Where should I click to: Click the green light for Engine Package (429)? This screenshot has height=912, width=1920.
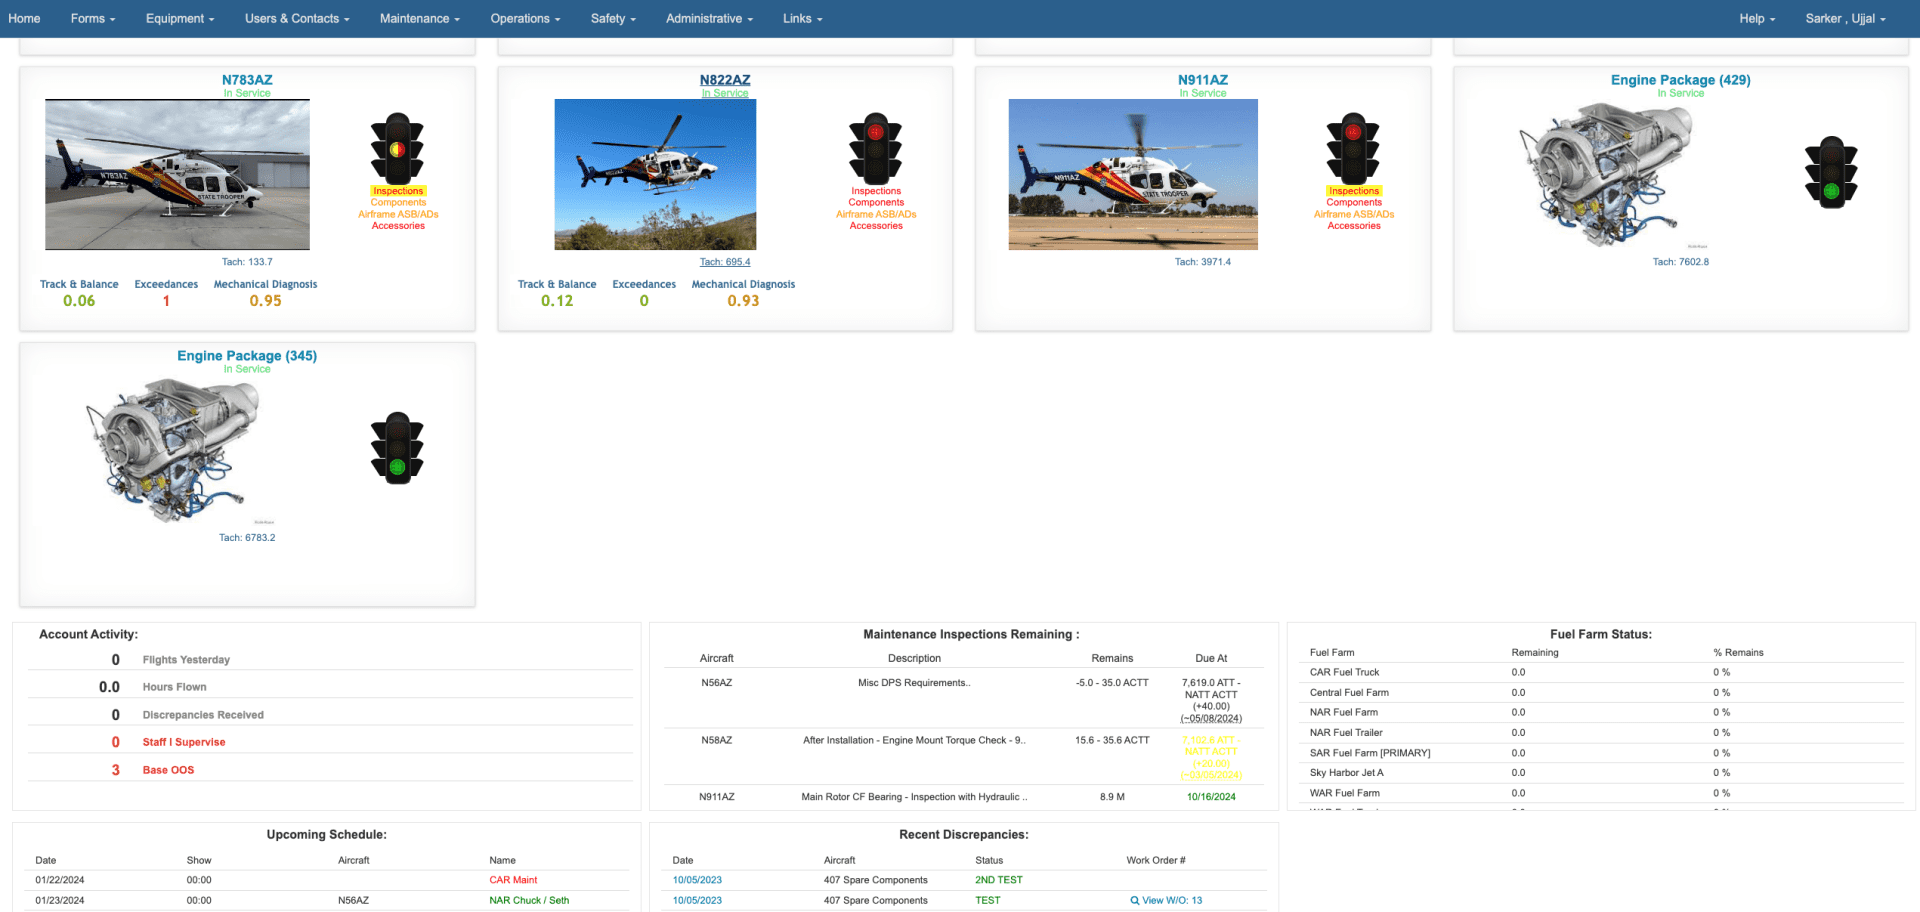(x=1831, y=191)
